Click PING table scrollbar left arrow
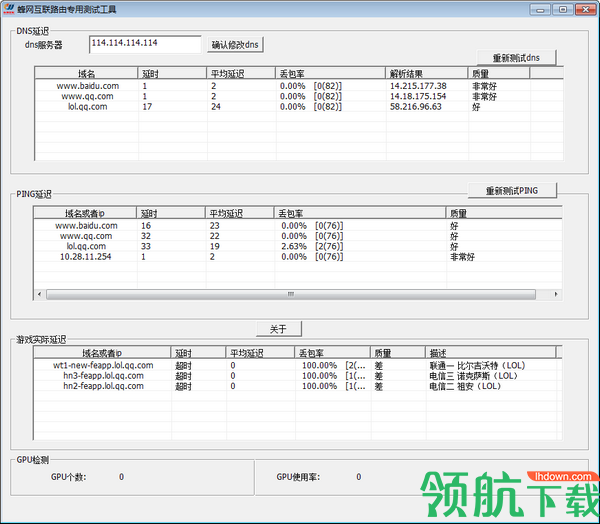600x524 pixels. tap(39, 294)
